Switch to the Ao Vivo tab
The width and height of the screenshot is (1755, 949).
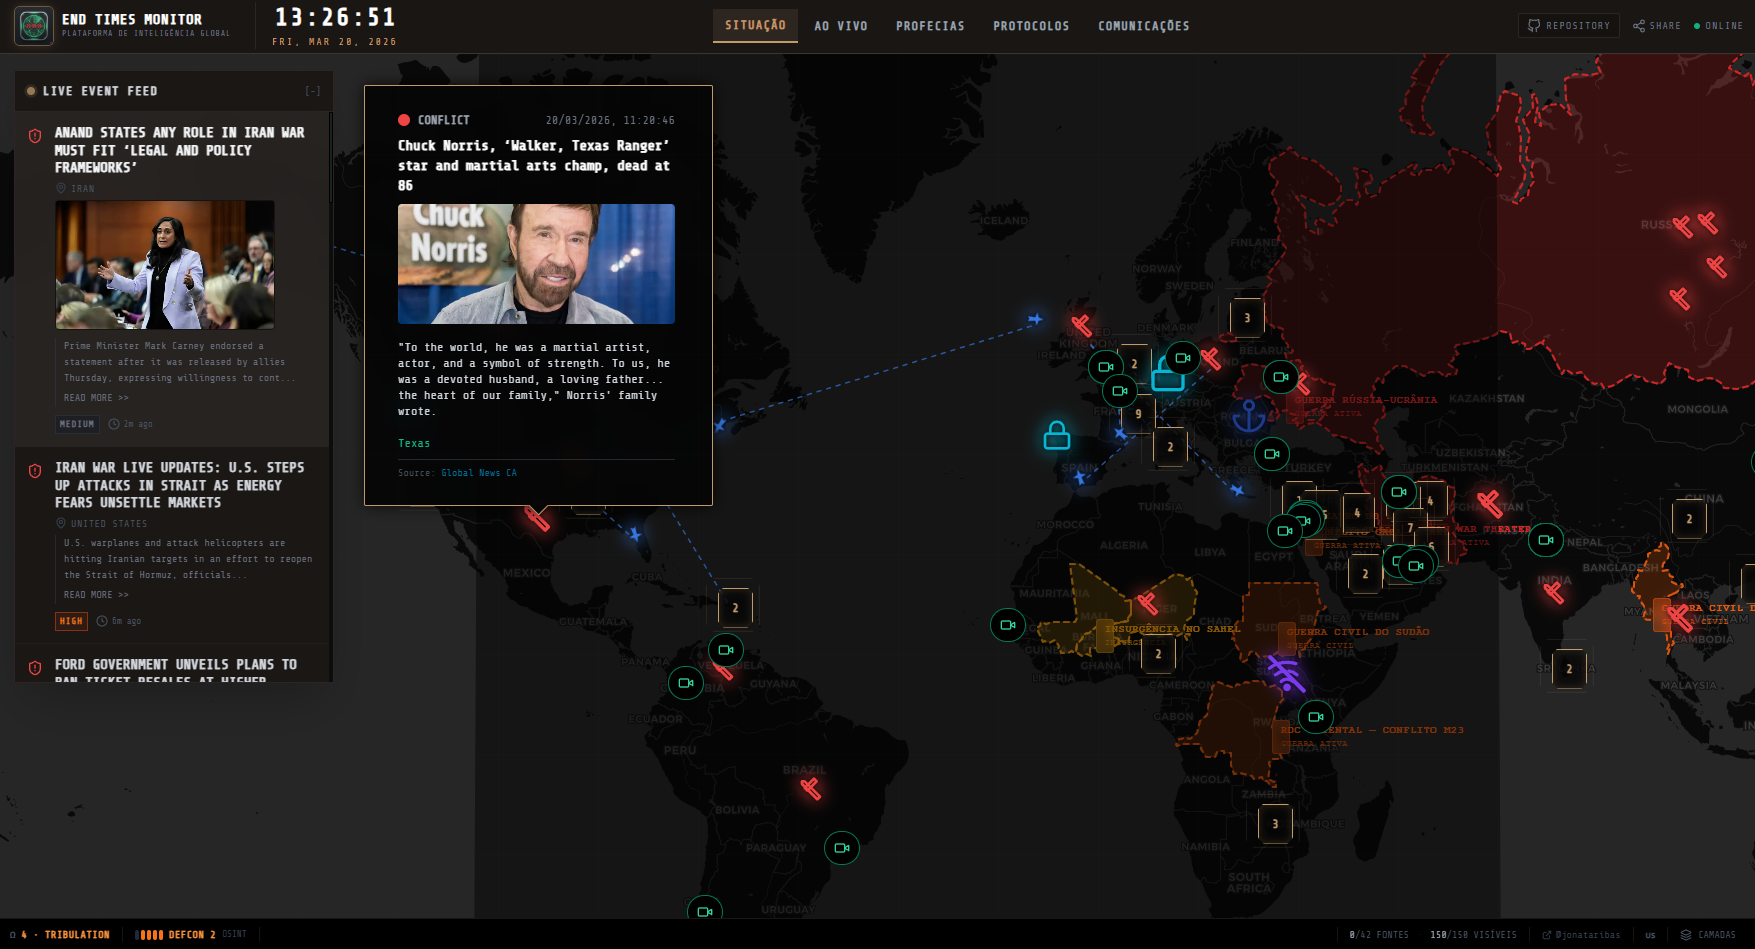point(840,26)
